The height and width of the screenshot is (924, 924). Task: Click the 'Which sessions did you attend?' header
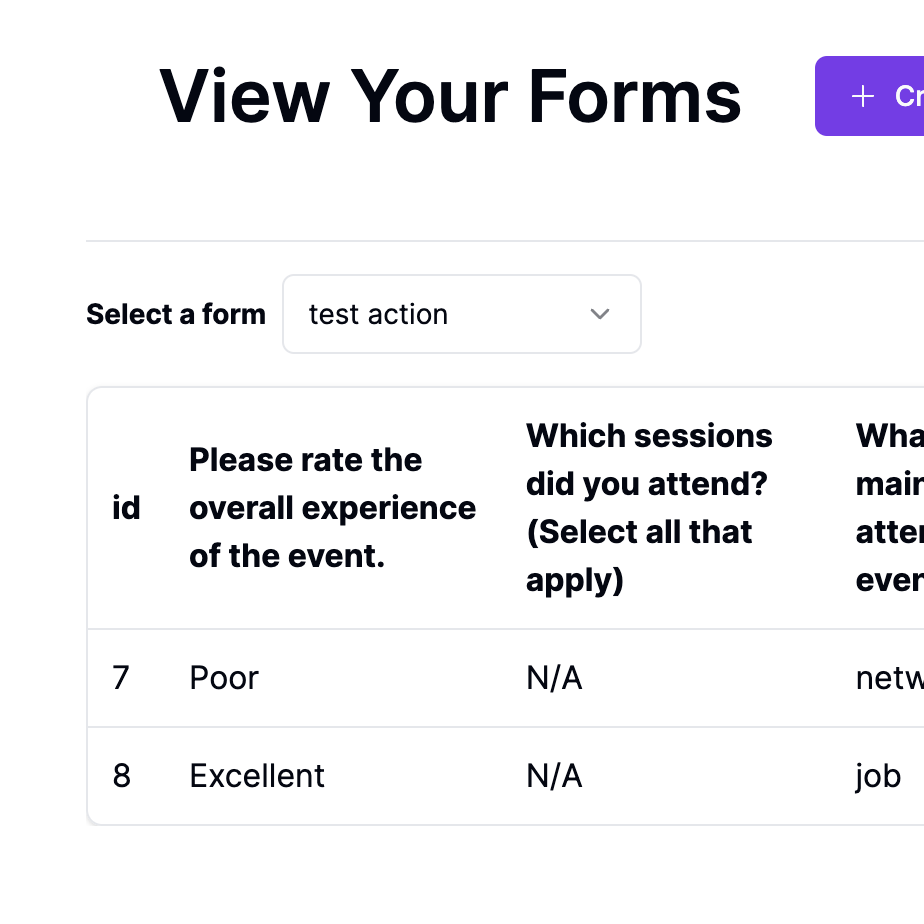click(649, 507)
